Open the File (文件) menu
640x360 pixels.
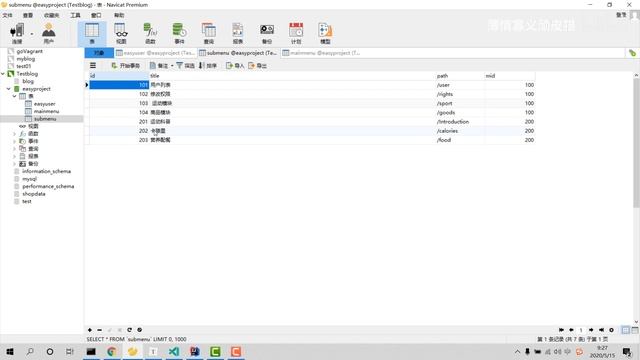pyautogui.click(x=7, y=15)
